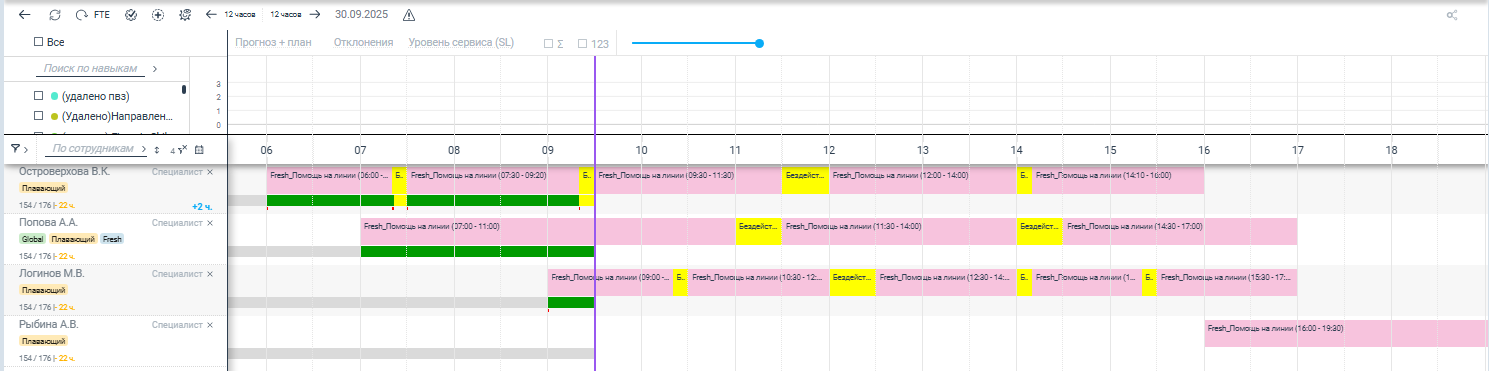This screenshot has height=371, width=1489.
Task: Remove Островерхова В.К. row with X
Action: [210, 172]
